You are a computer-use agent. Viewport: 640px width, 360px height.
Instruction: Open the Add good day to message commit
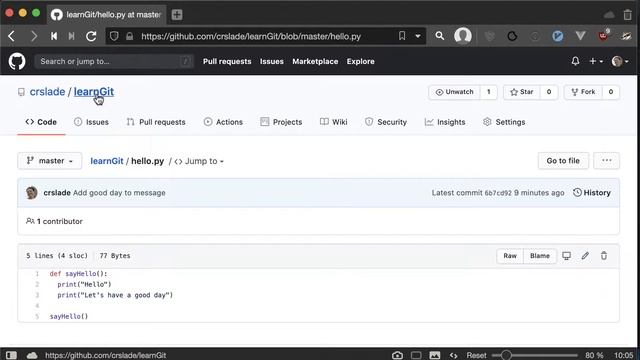pyautogui.click(x=119, y=193)
